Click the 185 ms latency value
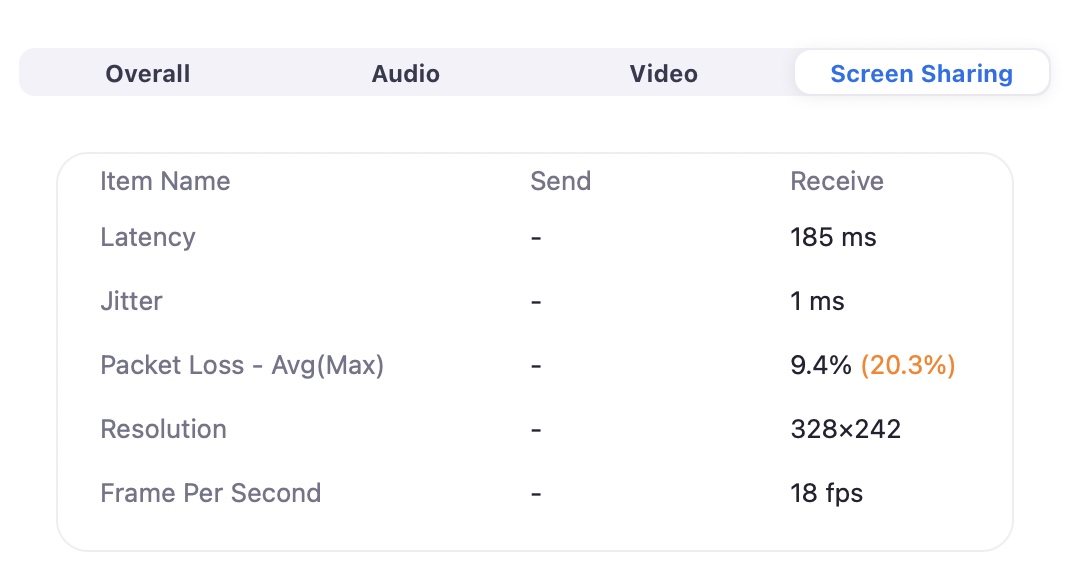 [x=833, y=237]
